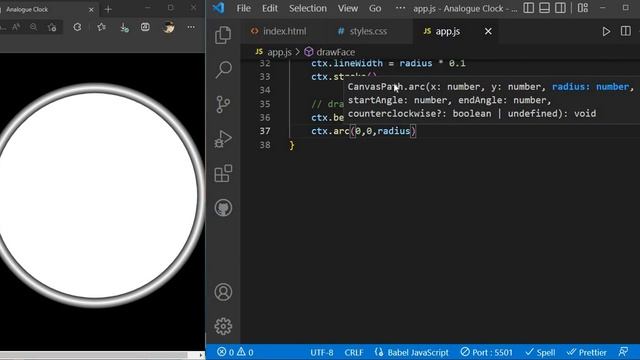This screenshot has width=640, height=360.
Task: Open the Manage gear menu
Action: tap(223, 326)
